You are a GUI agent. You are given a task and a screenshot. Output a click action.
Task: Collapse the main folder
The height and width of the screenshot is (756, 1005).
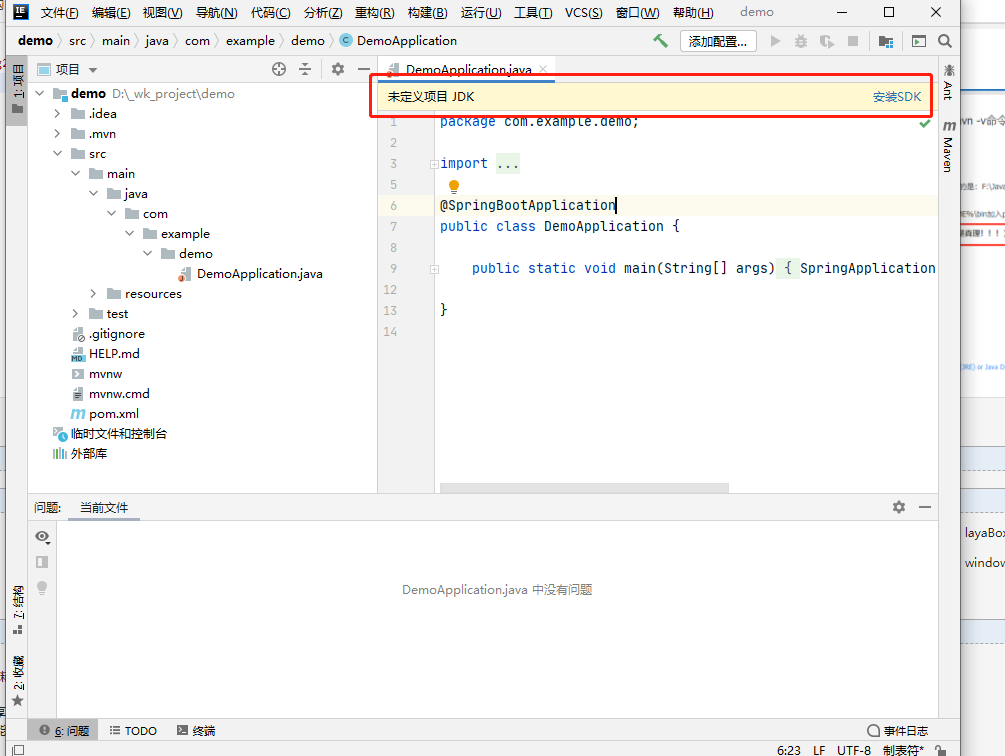(x=76, y=174)
